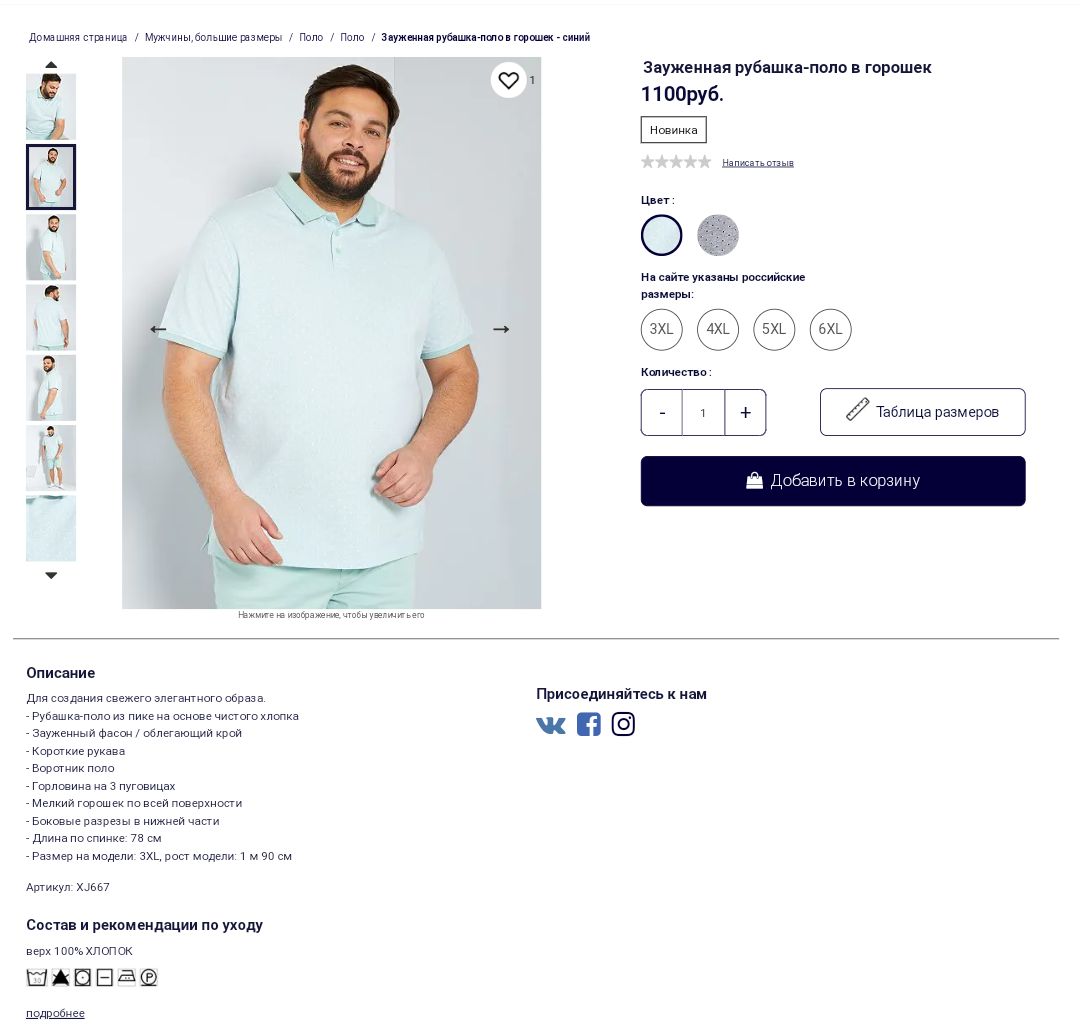Select size 5XL
Viewport: 1080px width, 1031px height.
[x=773, y=329]
